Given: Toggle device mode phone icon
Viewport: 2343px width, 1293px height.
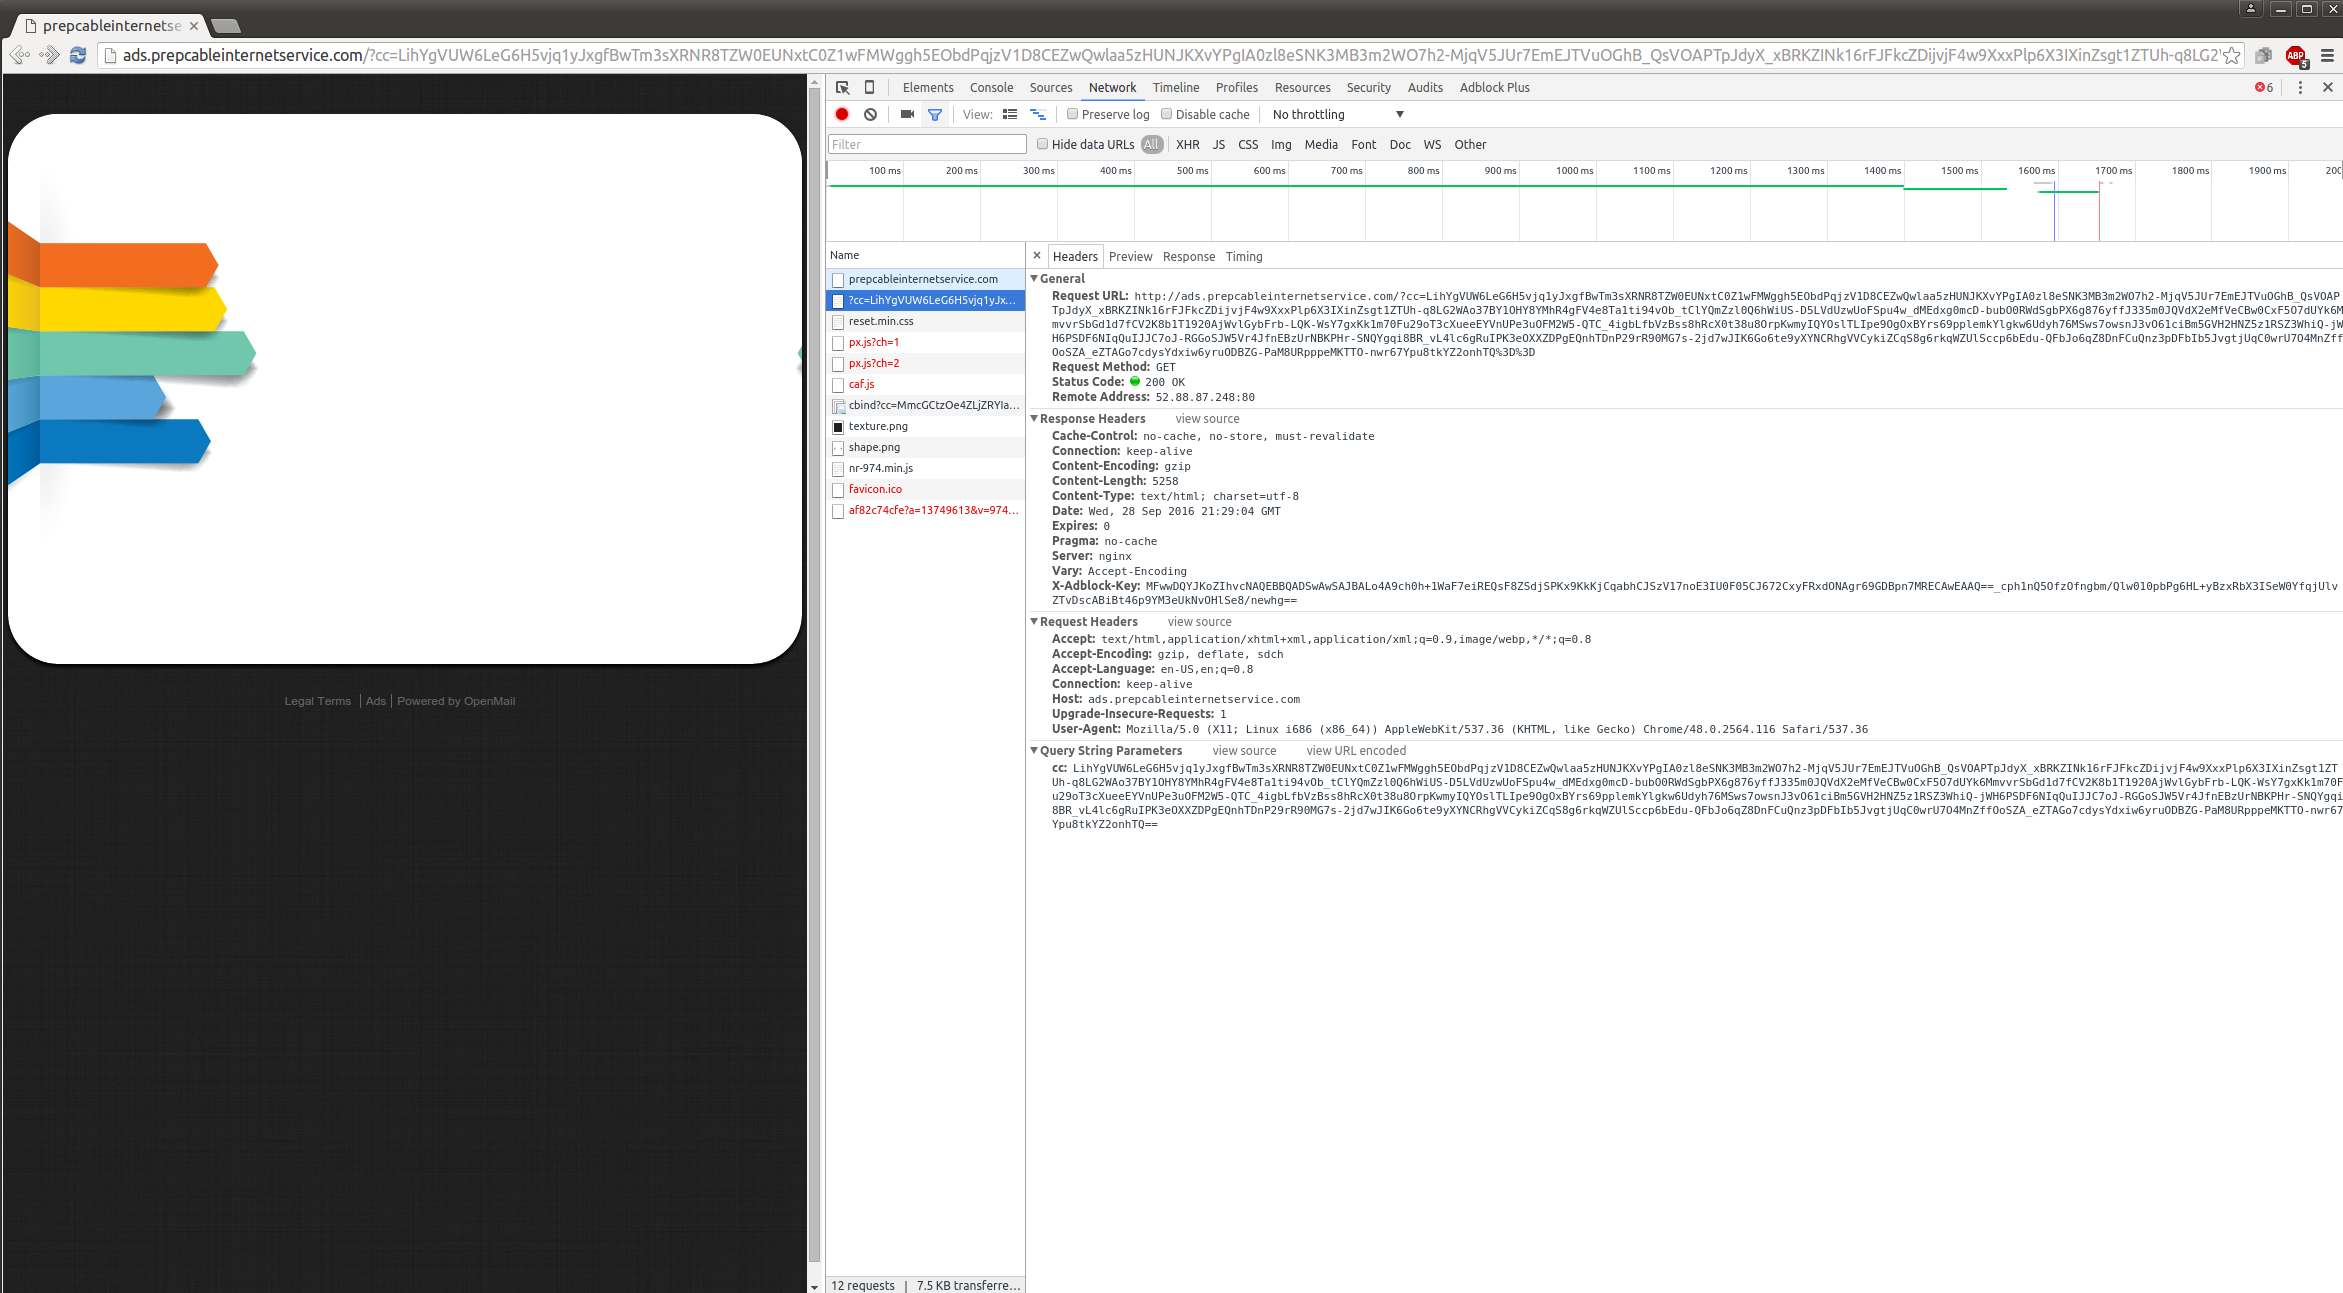Looking at the screenshot, I should (x=869, y=88).
